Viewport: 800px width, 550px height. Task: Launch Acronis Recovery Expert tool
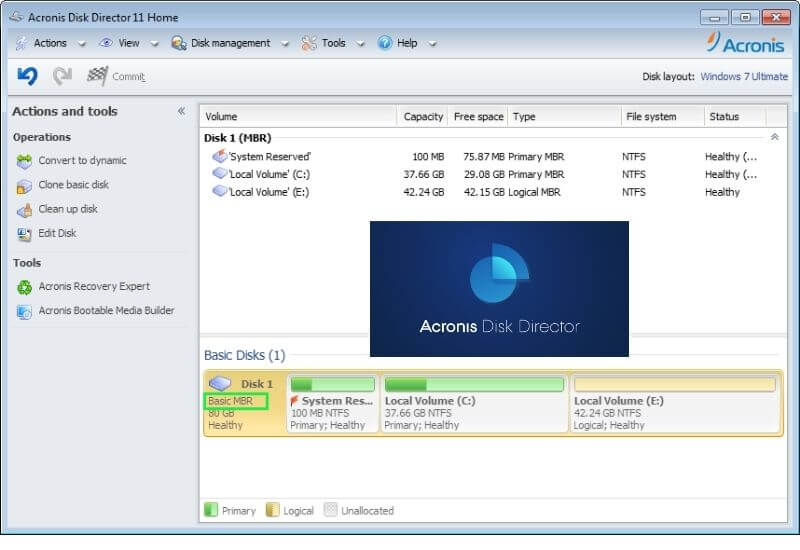pyautogui.click(x=25, y=287)
